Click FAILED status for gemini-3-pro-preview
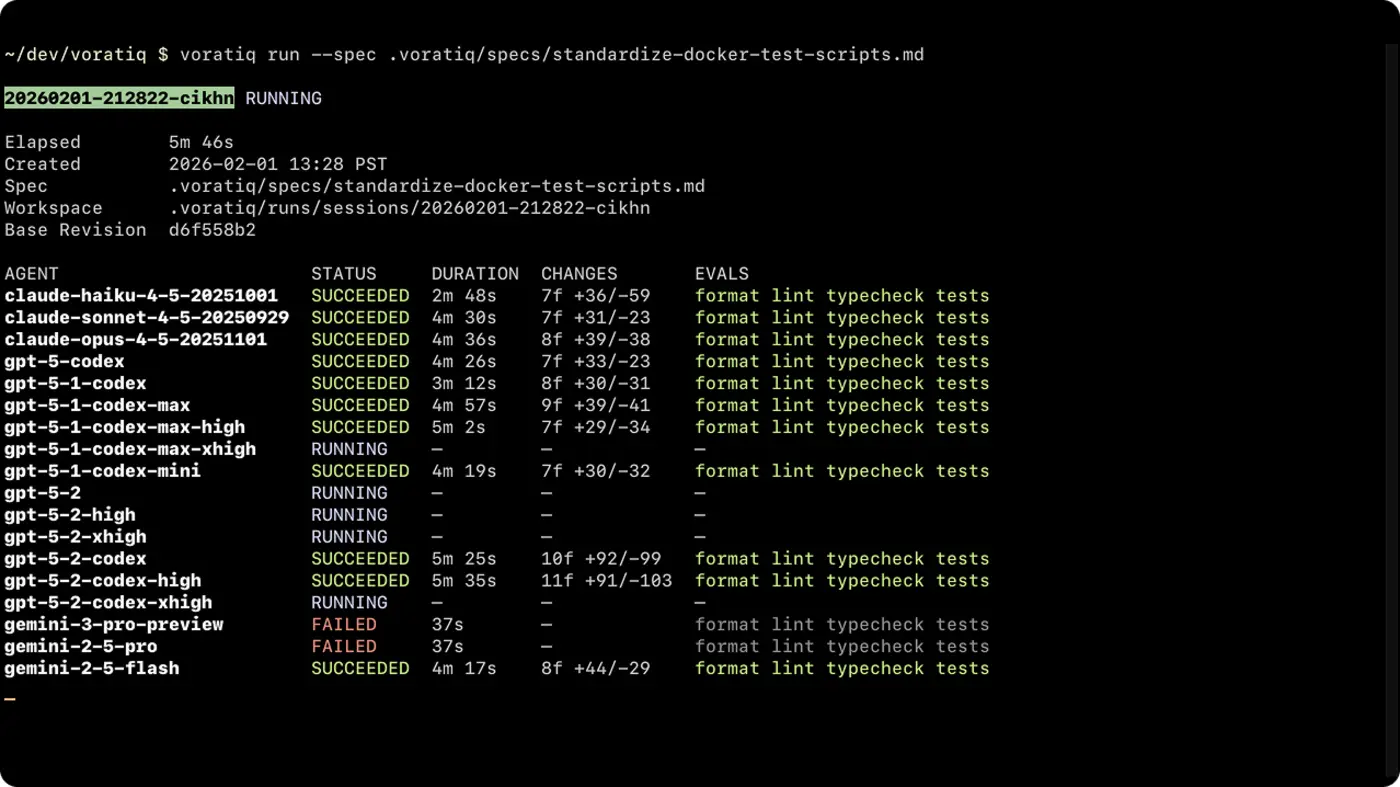This screenshot has width=1400, height=787. point(344,625)
